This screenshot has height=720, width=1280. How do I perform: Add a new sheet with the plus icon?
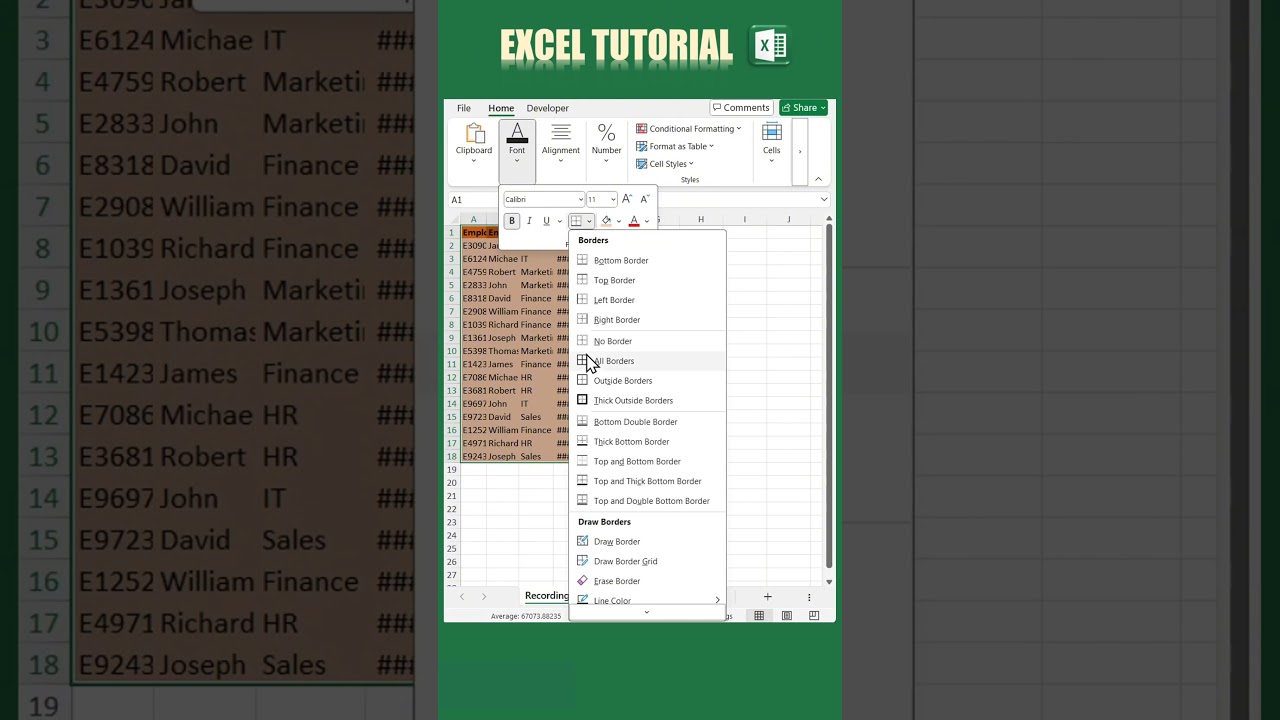pyautogui.click(x=768, y=597)
